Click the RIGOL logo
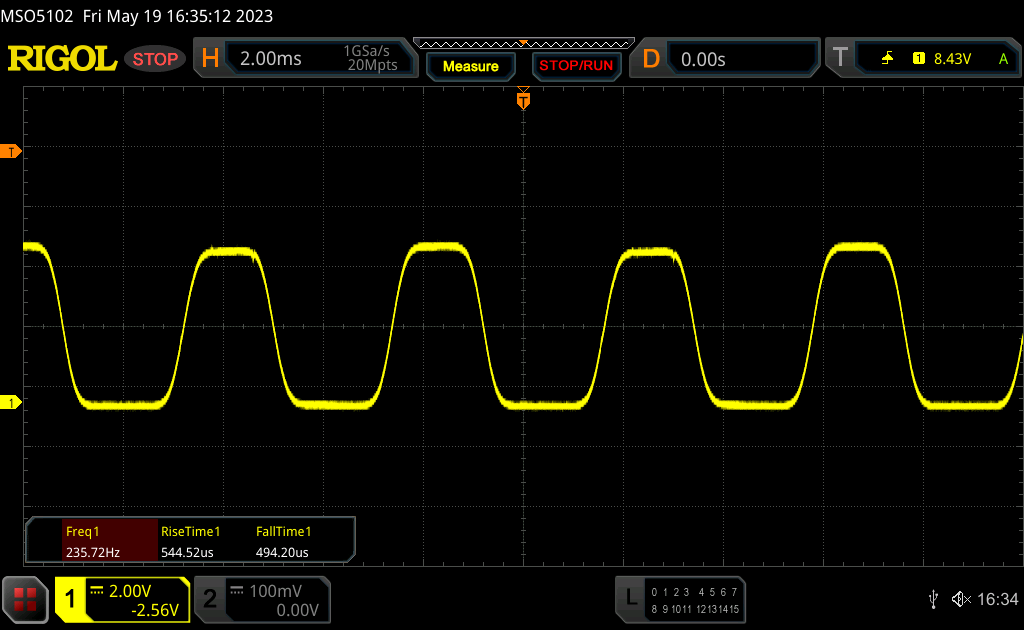Image resolution: width=1024 pixels, height=630 pixels. pyautogui.click(x=62, y=59)
